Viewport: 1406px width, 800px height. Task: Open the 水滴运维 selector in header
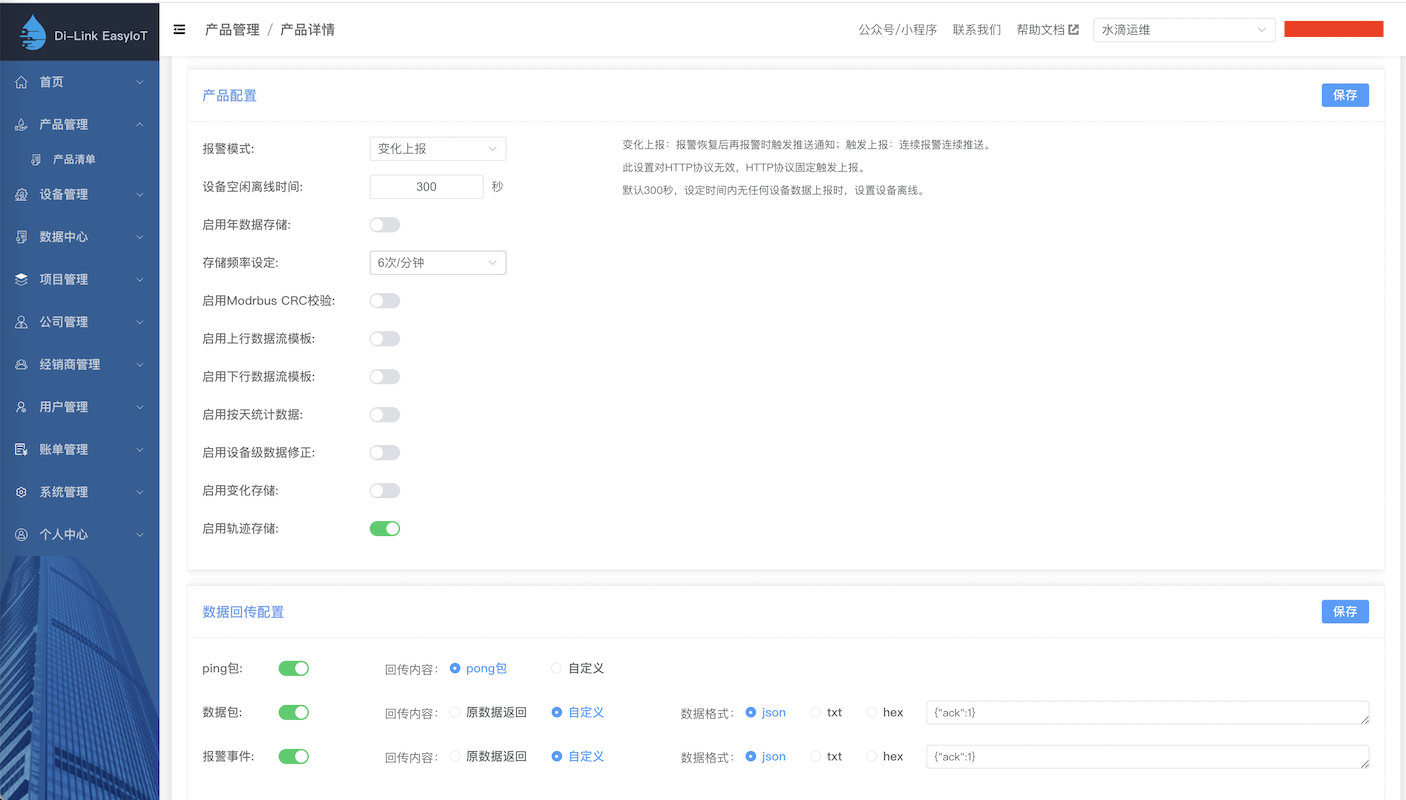pos(1184,30)
